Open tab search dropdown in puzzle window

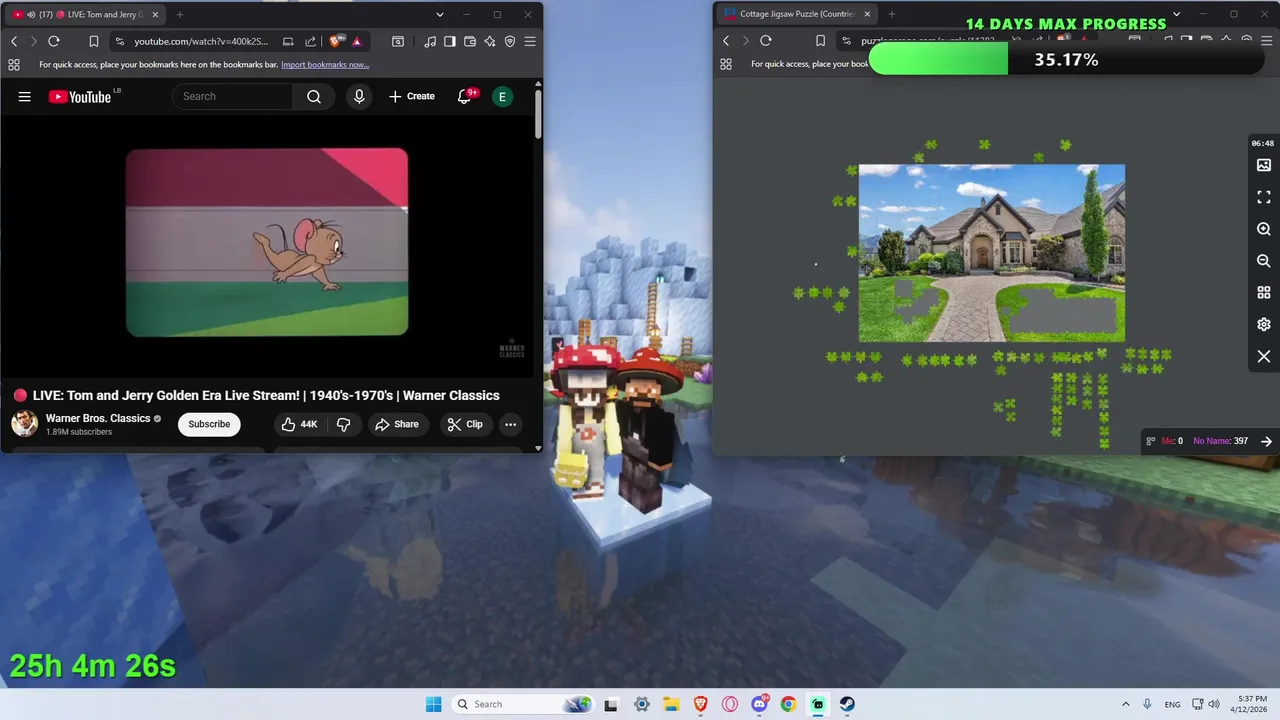click(1176, 14)
